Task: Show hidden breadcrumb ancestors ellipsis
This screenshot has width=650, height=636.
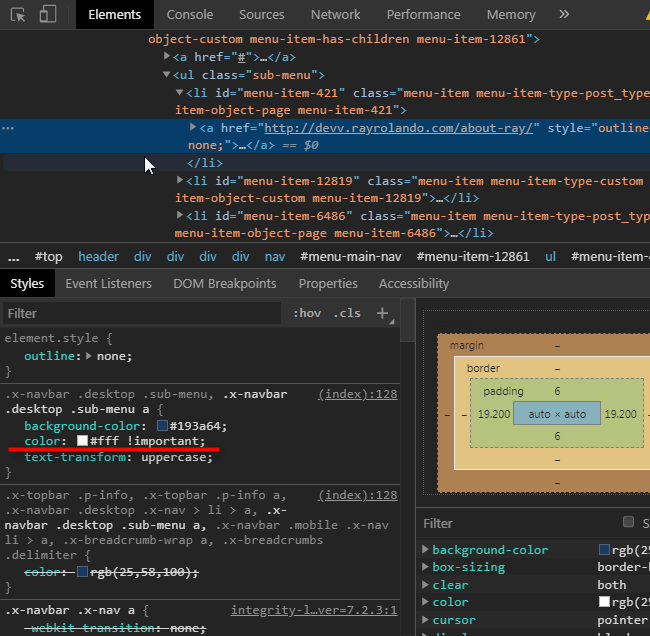Action: [x=14, y=257]
